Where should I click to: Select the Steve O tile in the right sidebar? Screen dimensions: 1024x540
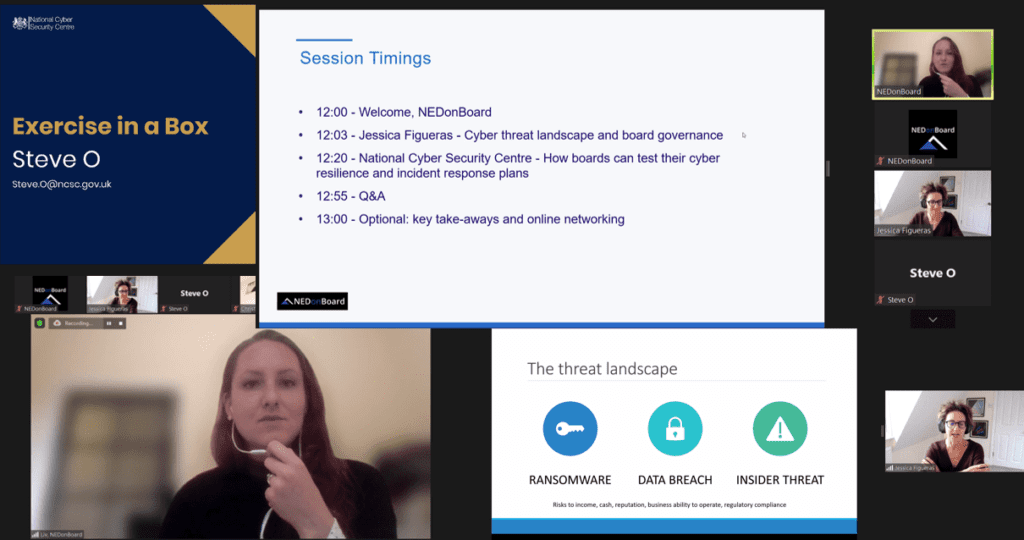coord(933,273)
